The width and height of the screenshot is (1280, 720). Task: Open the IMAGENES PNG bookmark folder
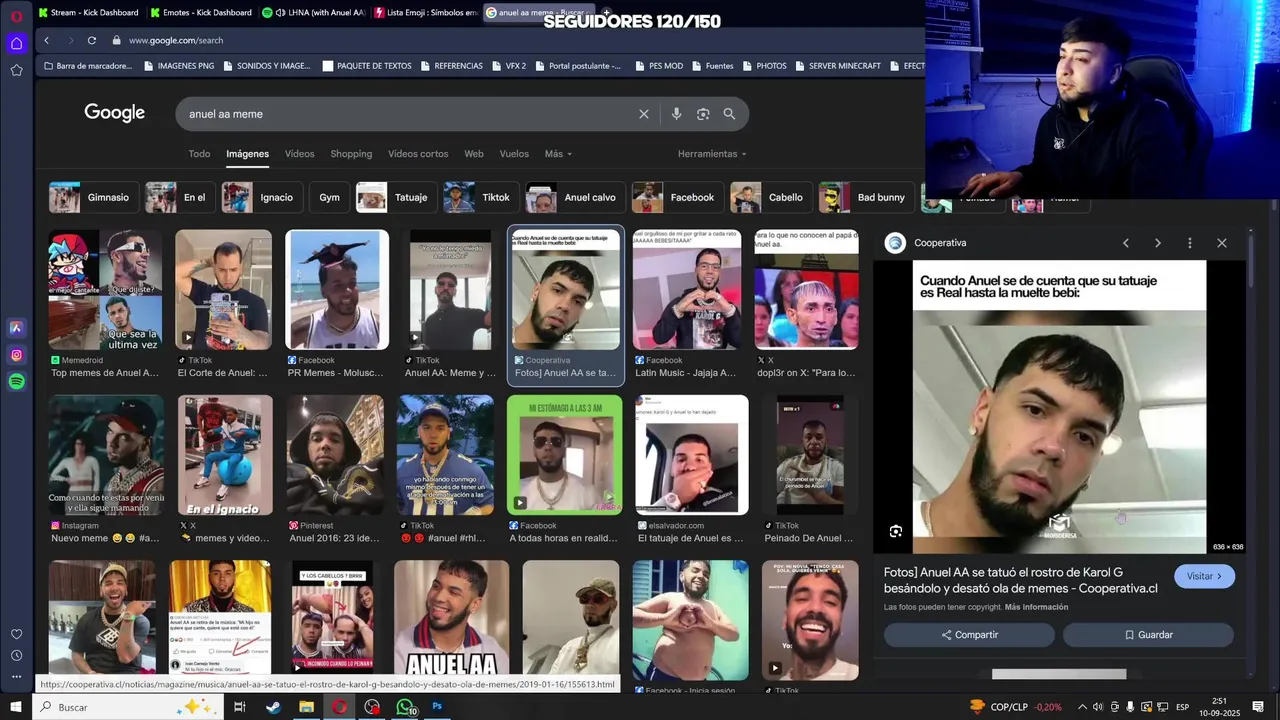[x=179, y=66]
